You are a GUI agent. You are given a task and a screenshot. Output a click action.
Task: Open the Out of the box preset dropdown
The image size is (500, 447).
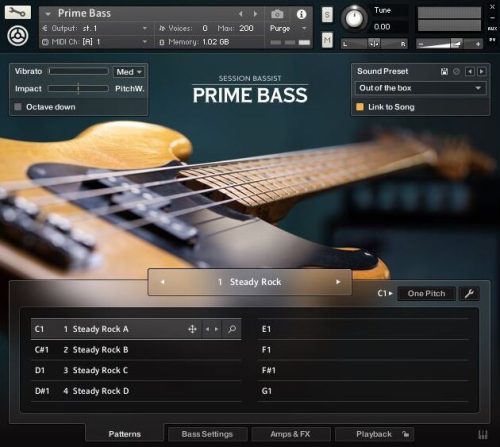(420, 88)
